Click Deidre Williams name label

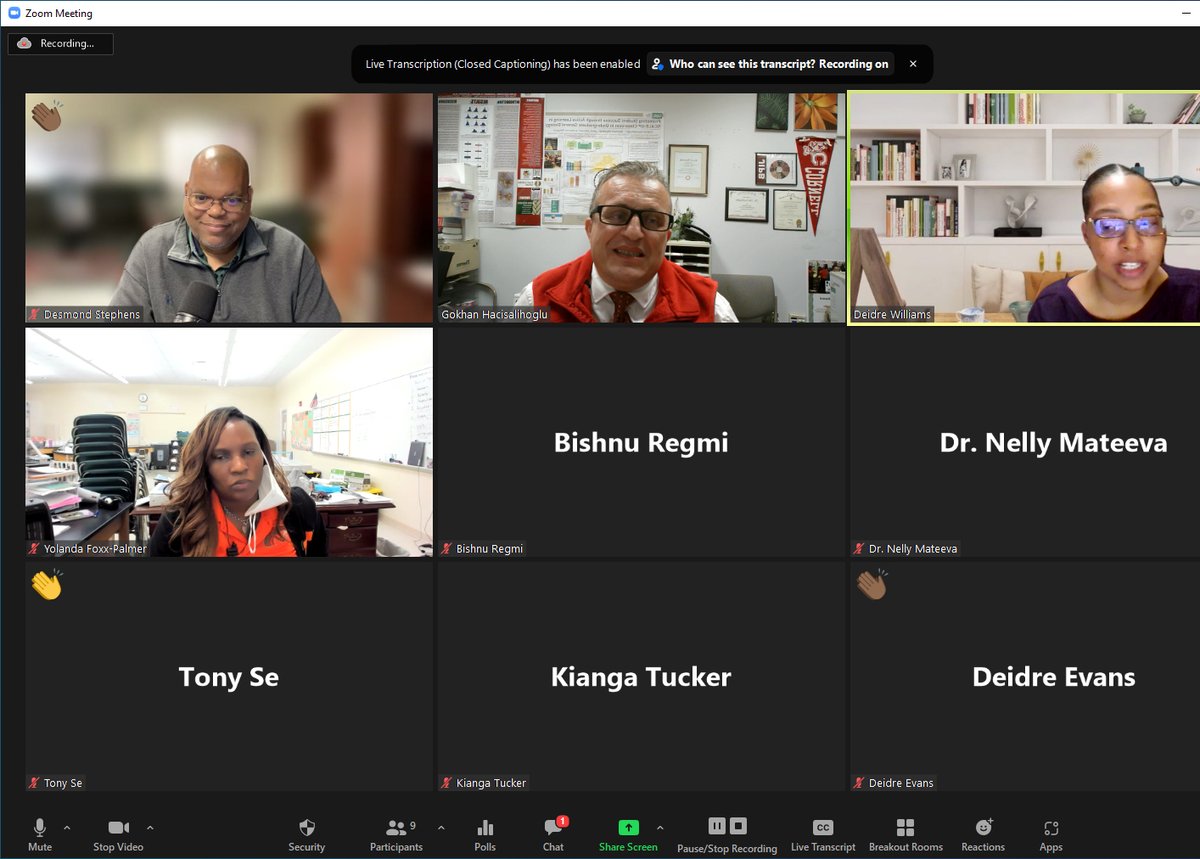pos(892,315)
